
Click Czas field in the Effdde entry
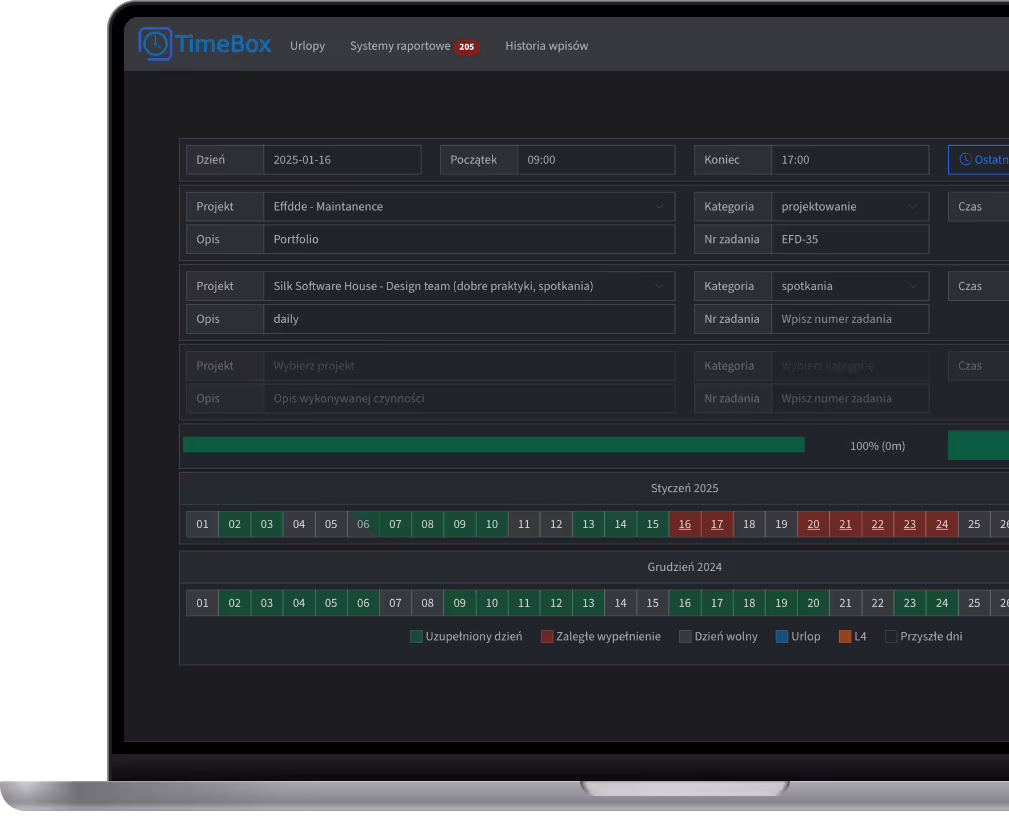pyautogui.click(x=979, y=206)
